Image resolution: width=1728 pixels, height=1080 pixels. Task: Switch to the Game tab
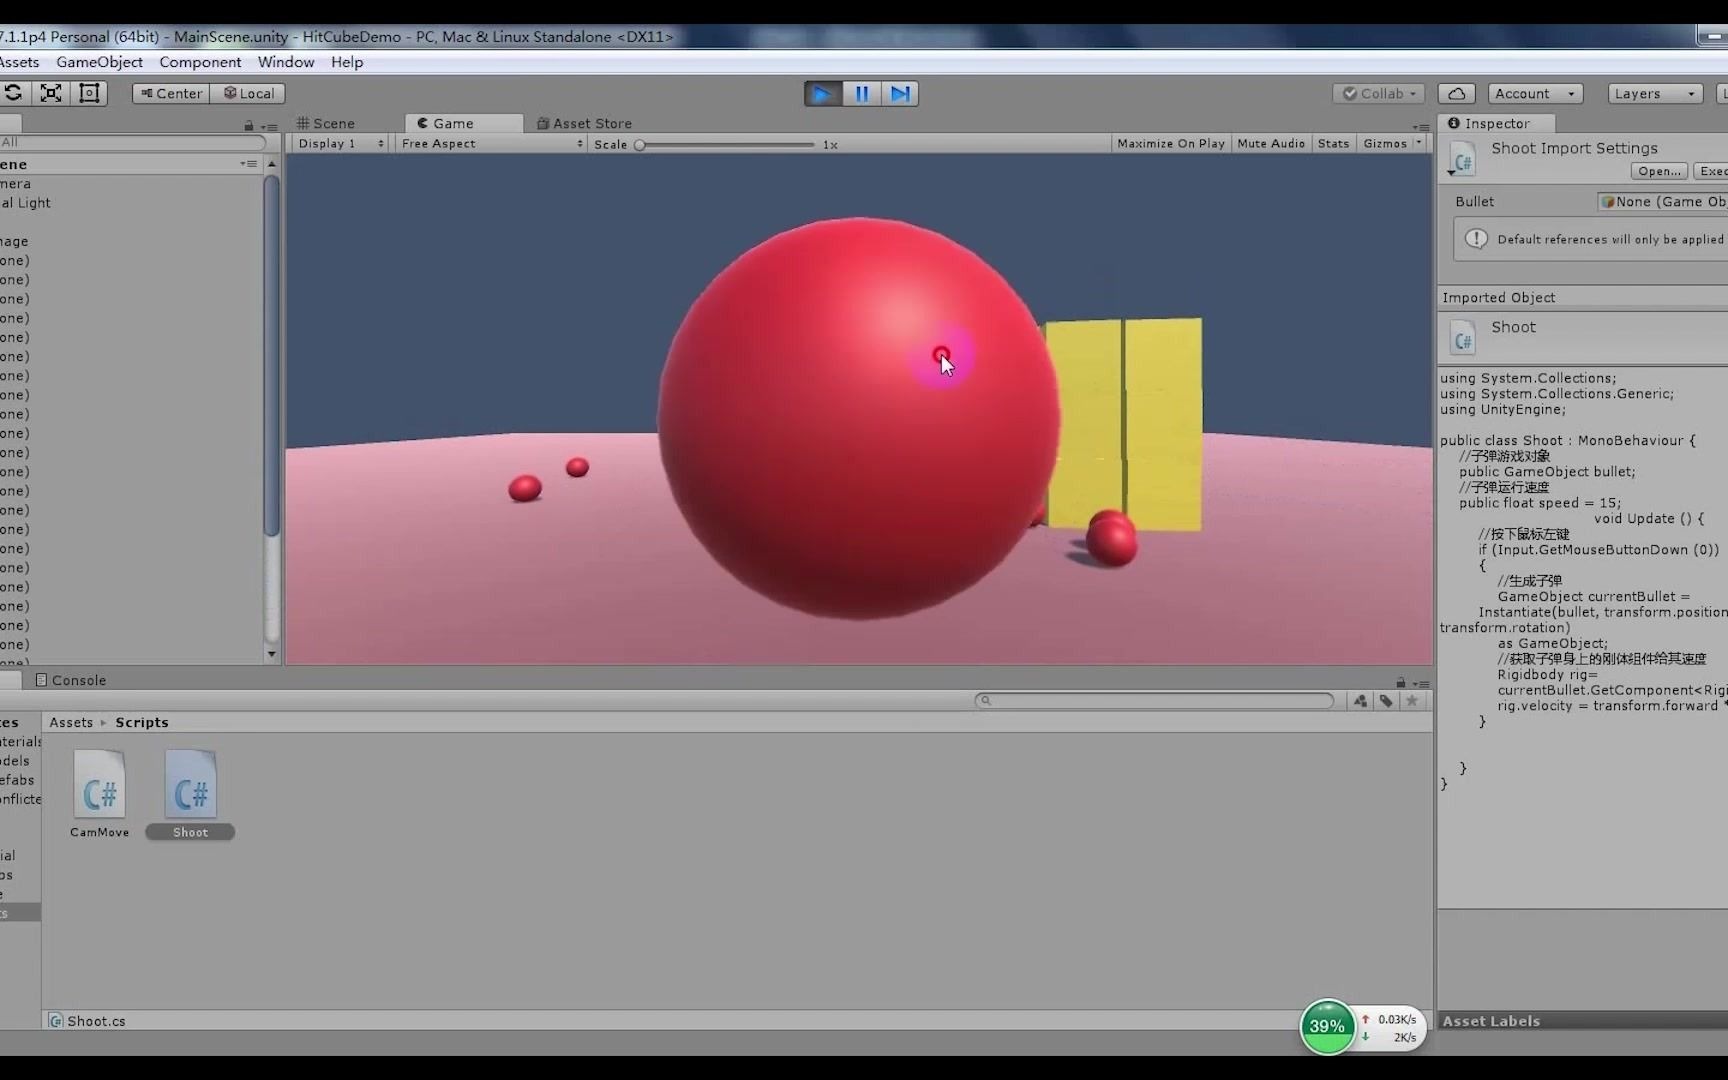[446, 123]
